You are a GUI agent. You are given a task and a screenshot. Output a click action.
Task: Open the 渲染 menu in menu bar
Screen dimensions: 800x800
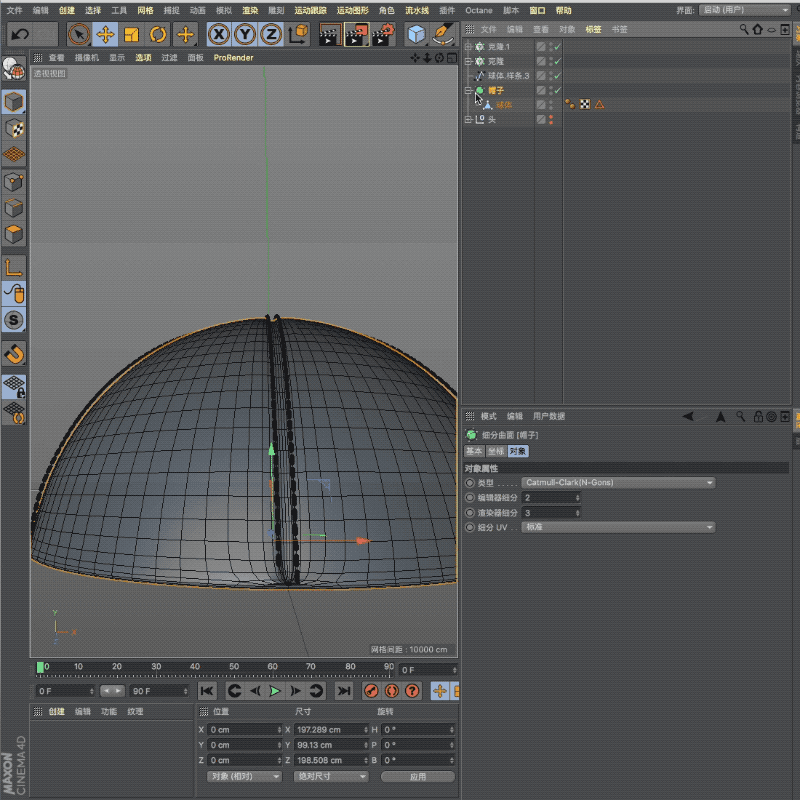250,10
